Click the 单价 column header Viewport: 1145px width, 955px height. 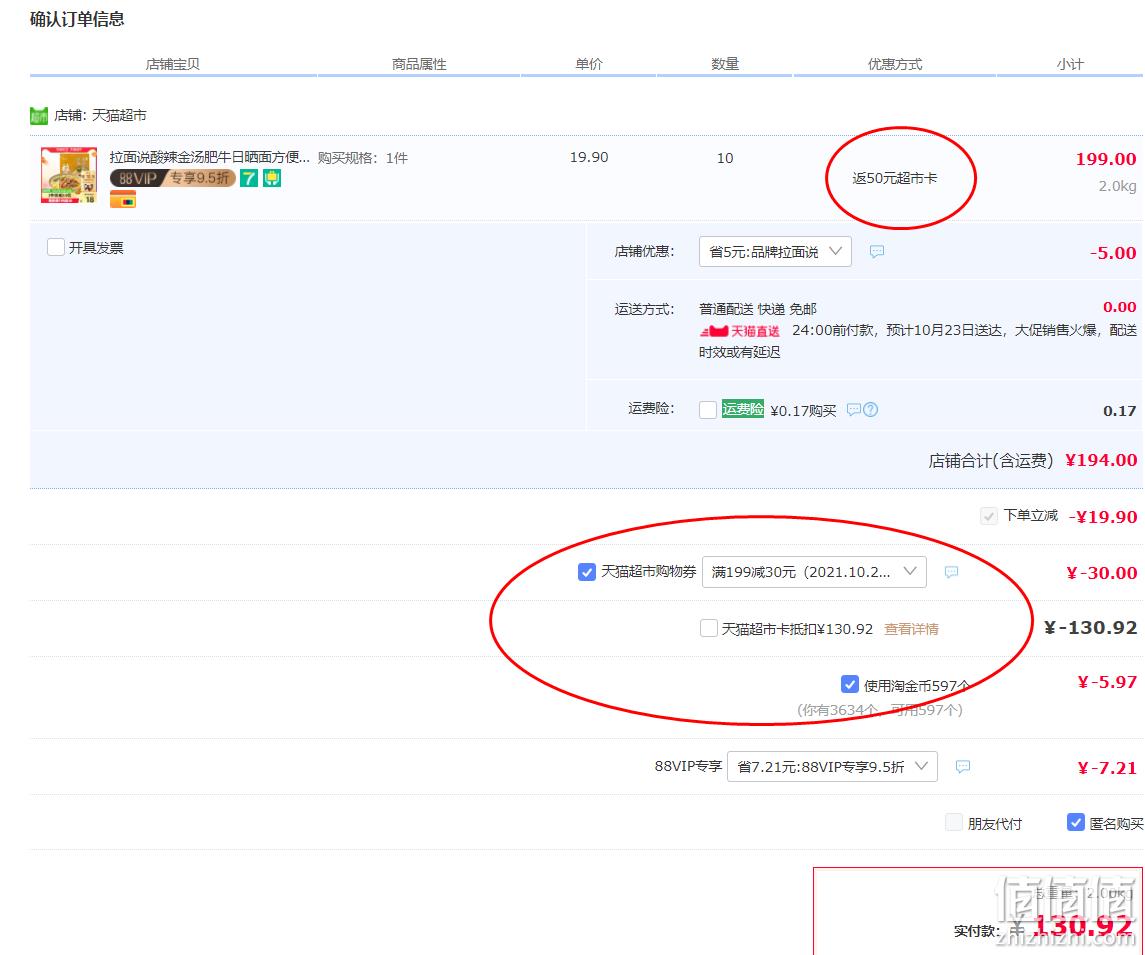(x=589, y=64)
